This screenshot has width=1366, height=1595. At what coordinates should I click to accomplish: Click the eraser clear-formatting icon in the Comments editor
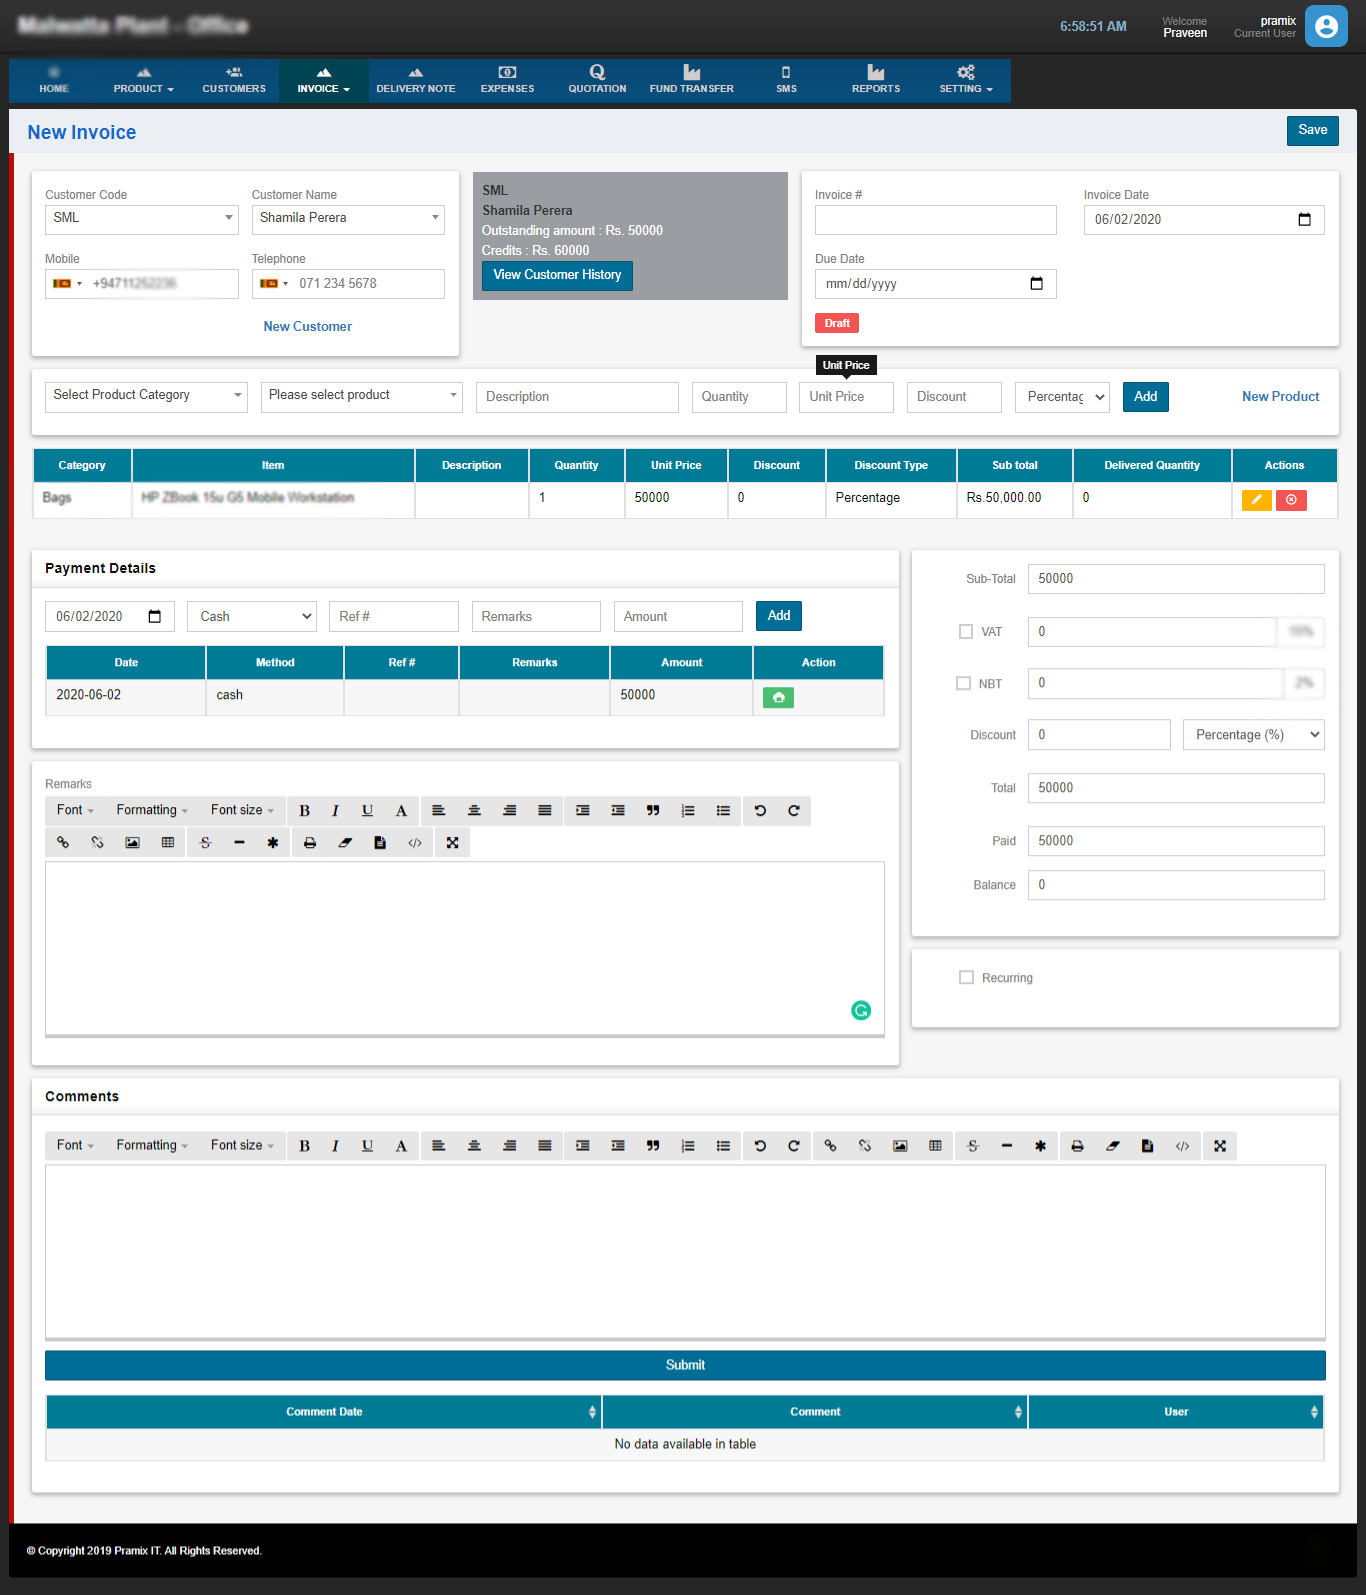coord(1112,1146)
